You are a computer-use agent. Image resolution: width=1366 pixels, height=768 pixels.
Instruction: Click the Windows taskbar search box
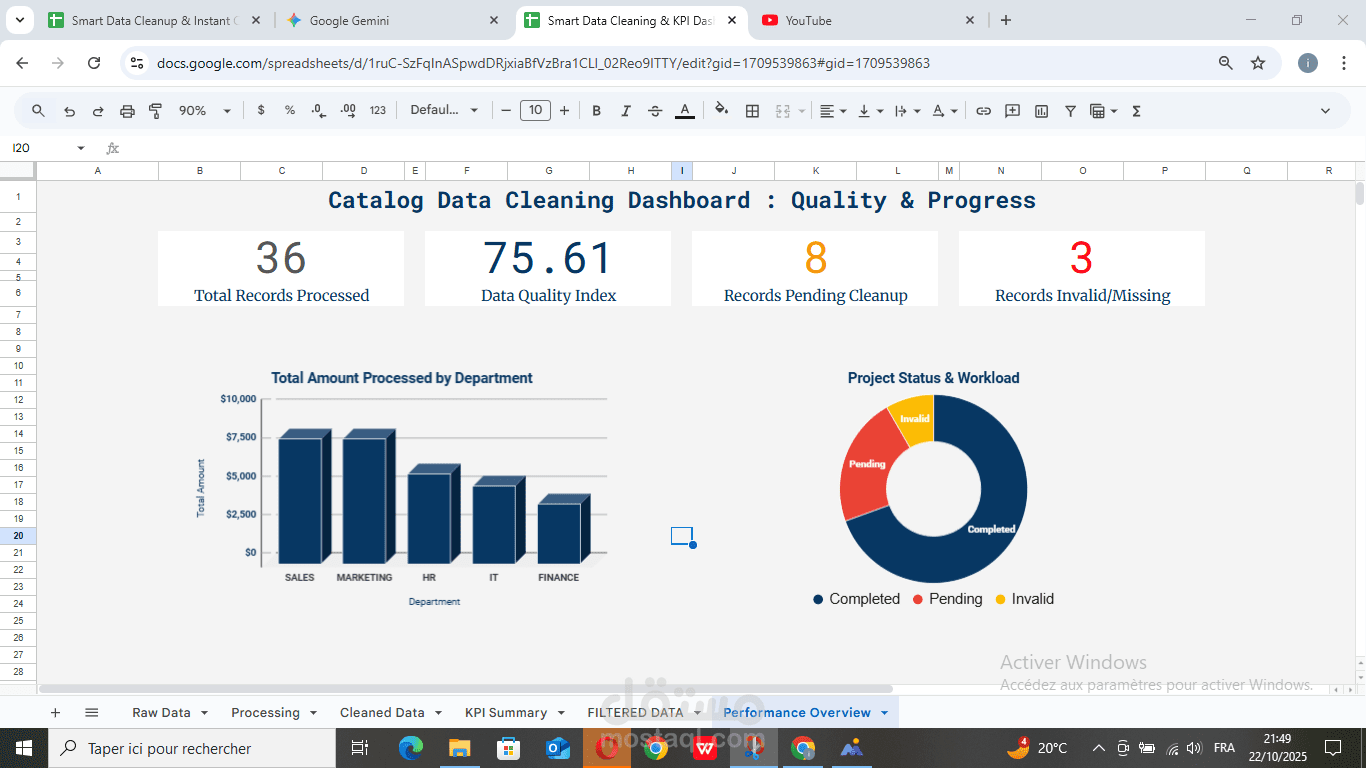click(192, 748)
